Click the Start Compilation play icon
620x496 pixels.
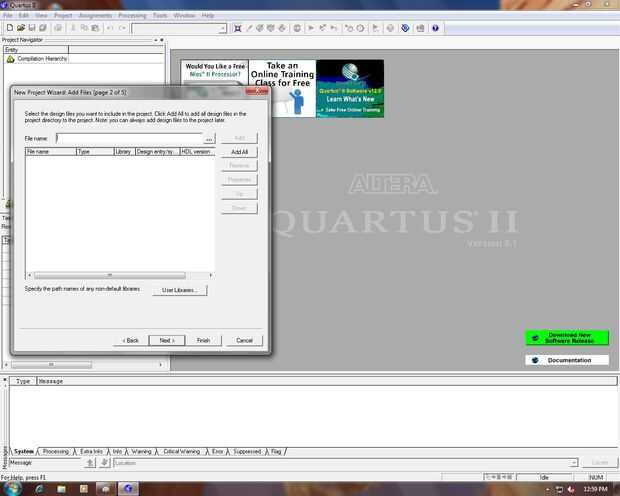(x=311, y=28)
